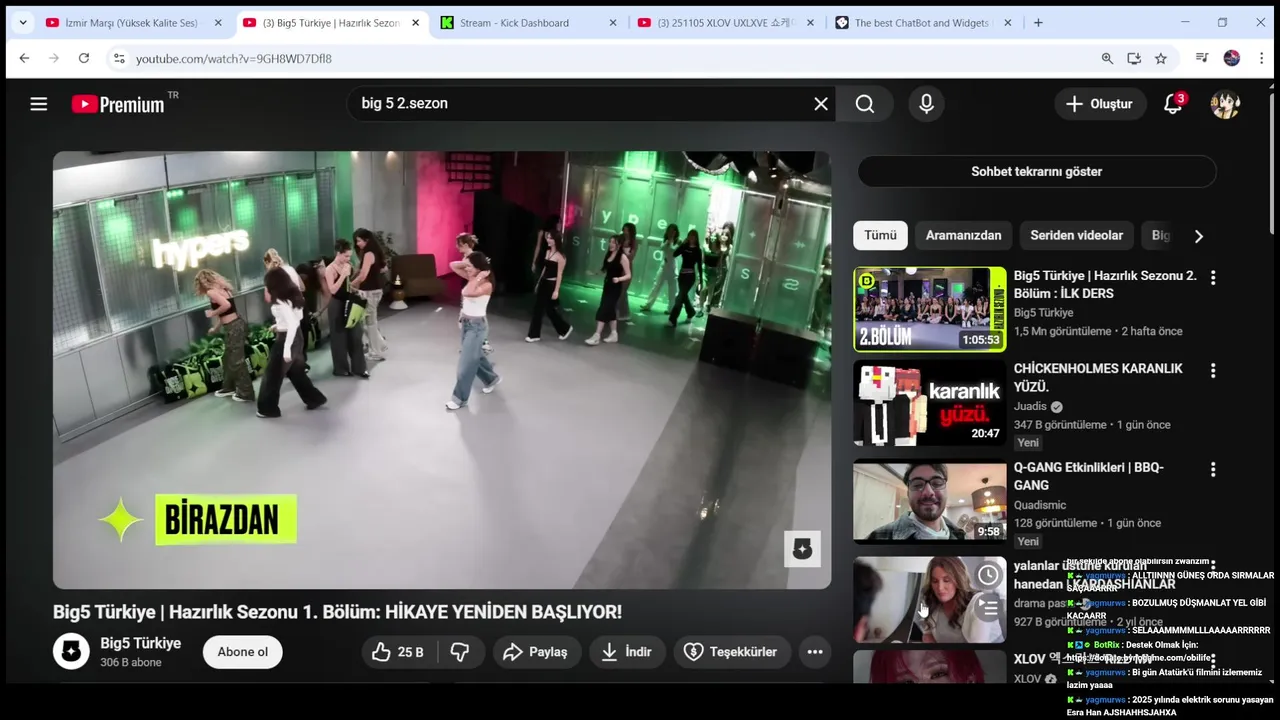This screenshot has width=1280, height=720.
Task: Bookmark this page with star
Action: 1161,59
